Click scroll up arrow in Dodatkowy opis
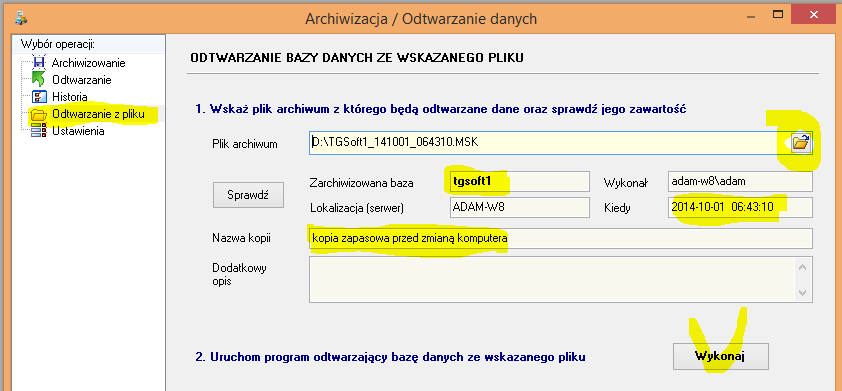 click(x=803, y=267)
